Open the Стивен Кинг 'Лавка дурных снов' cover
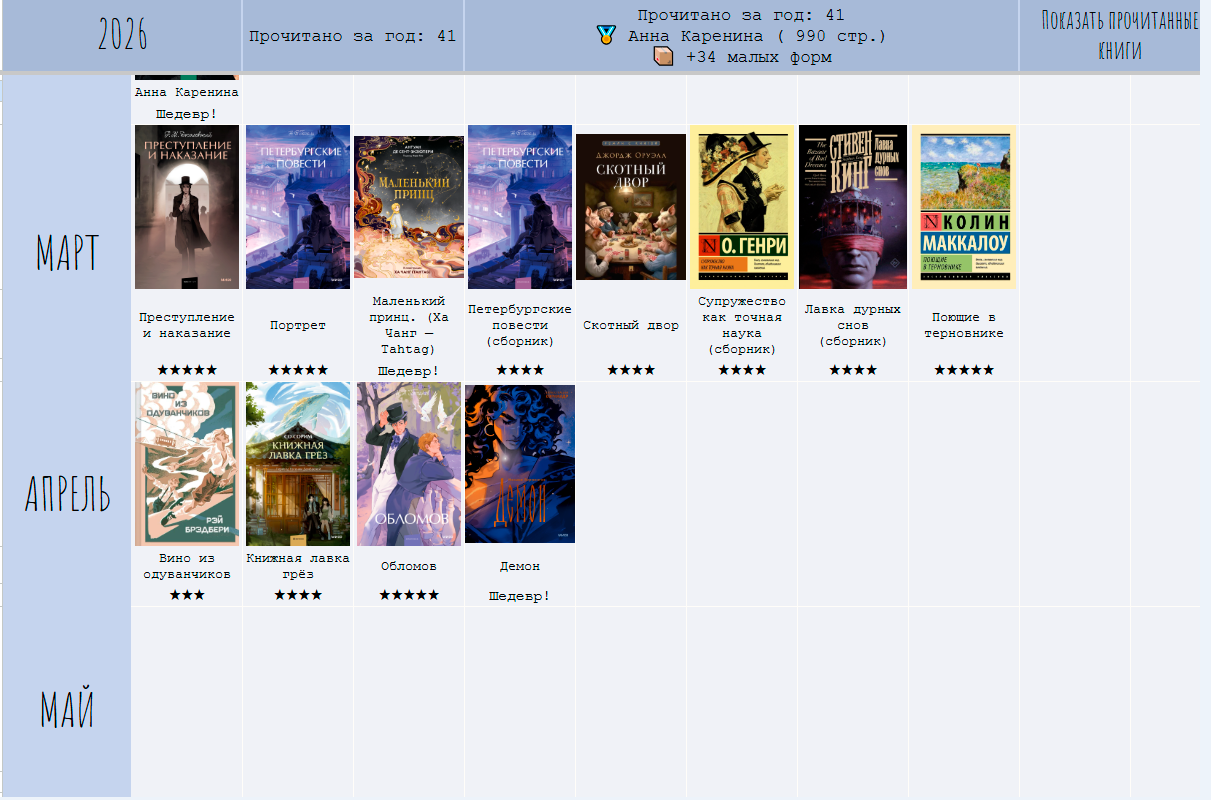Image resolution: width=1211 pixels, height=800 pixels. tap(853, 207)
